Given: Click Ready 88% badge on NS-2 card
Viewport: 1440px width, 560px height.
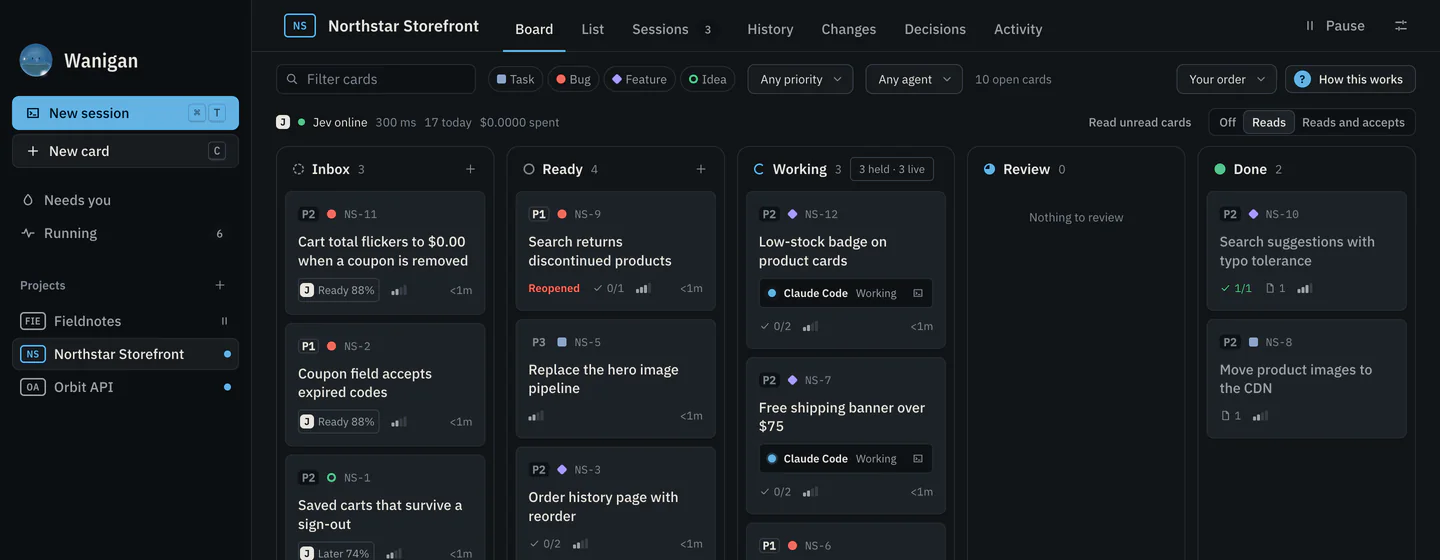Looking at the screenshot, I should pos(338,422).
